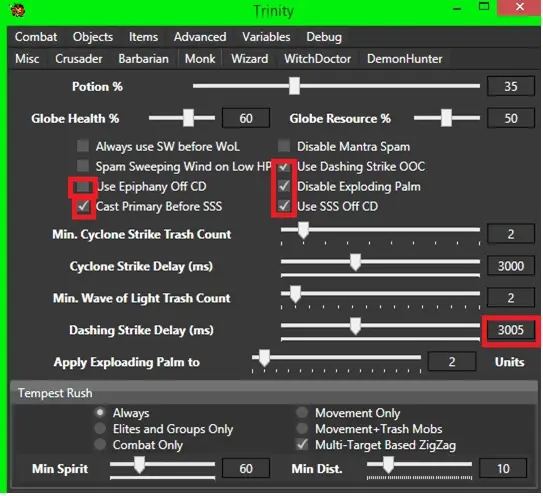Click the Globe Health % value box
The width and height of the screenshot is (543, 496).
pyautogui.click(x=246, y=118)
